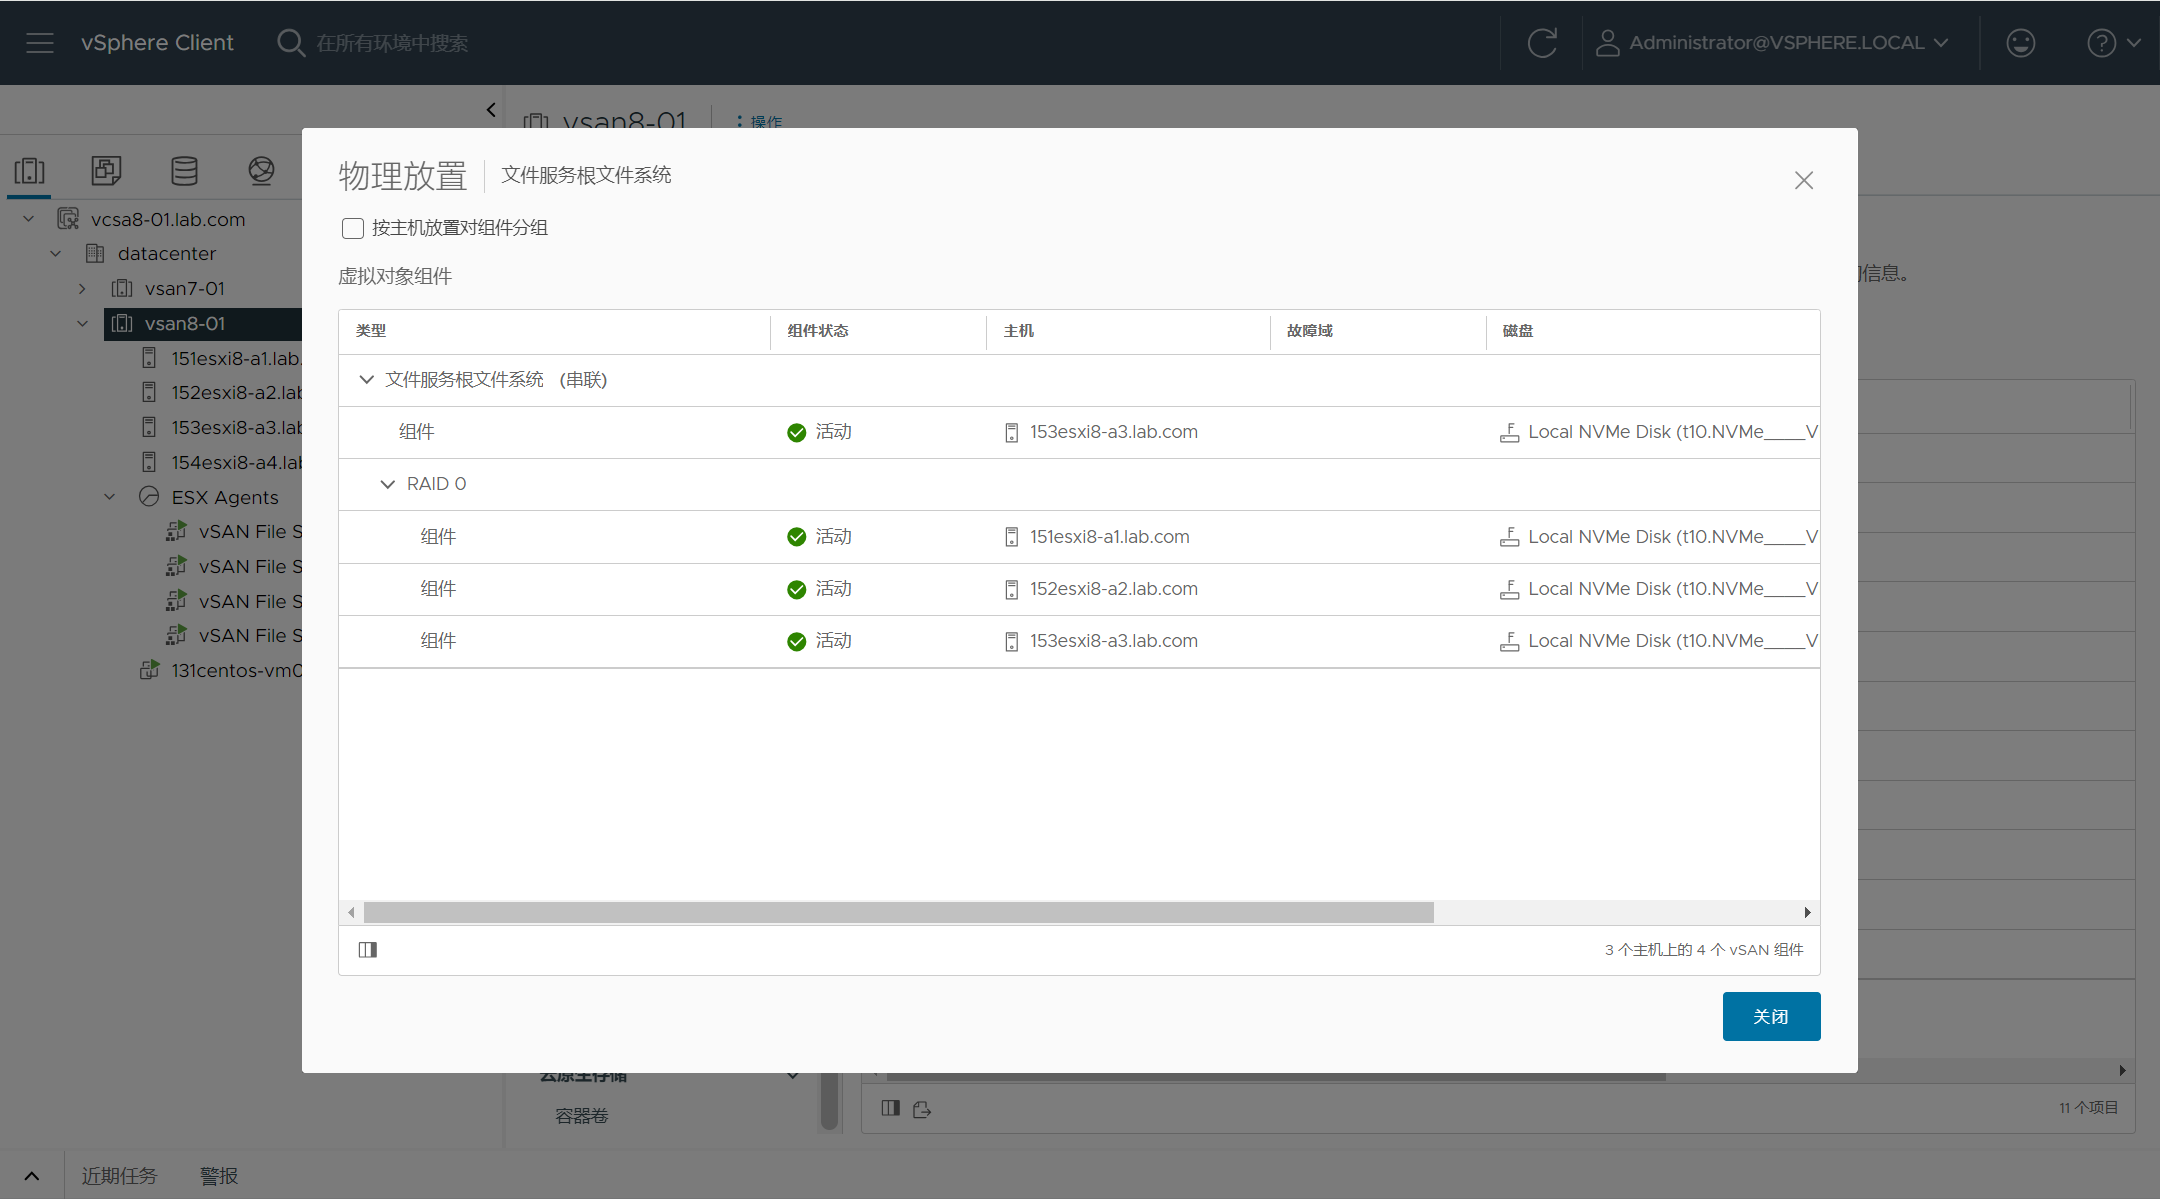Open 操作 actions menu for vsan8-01

pyautogui.click(x=759, y=121)
